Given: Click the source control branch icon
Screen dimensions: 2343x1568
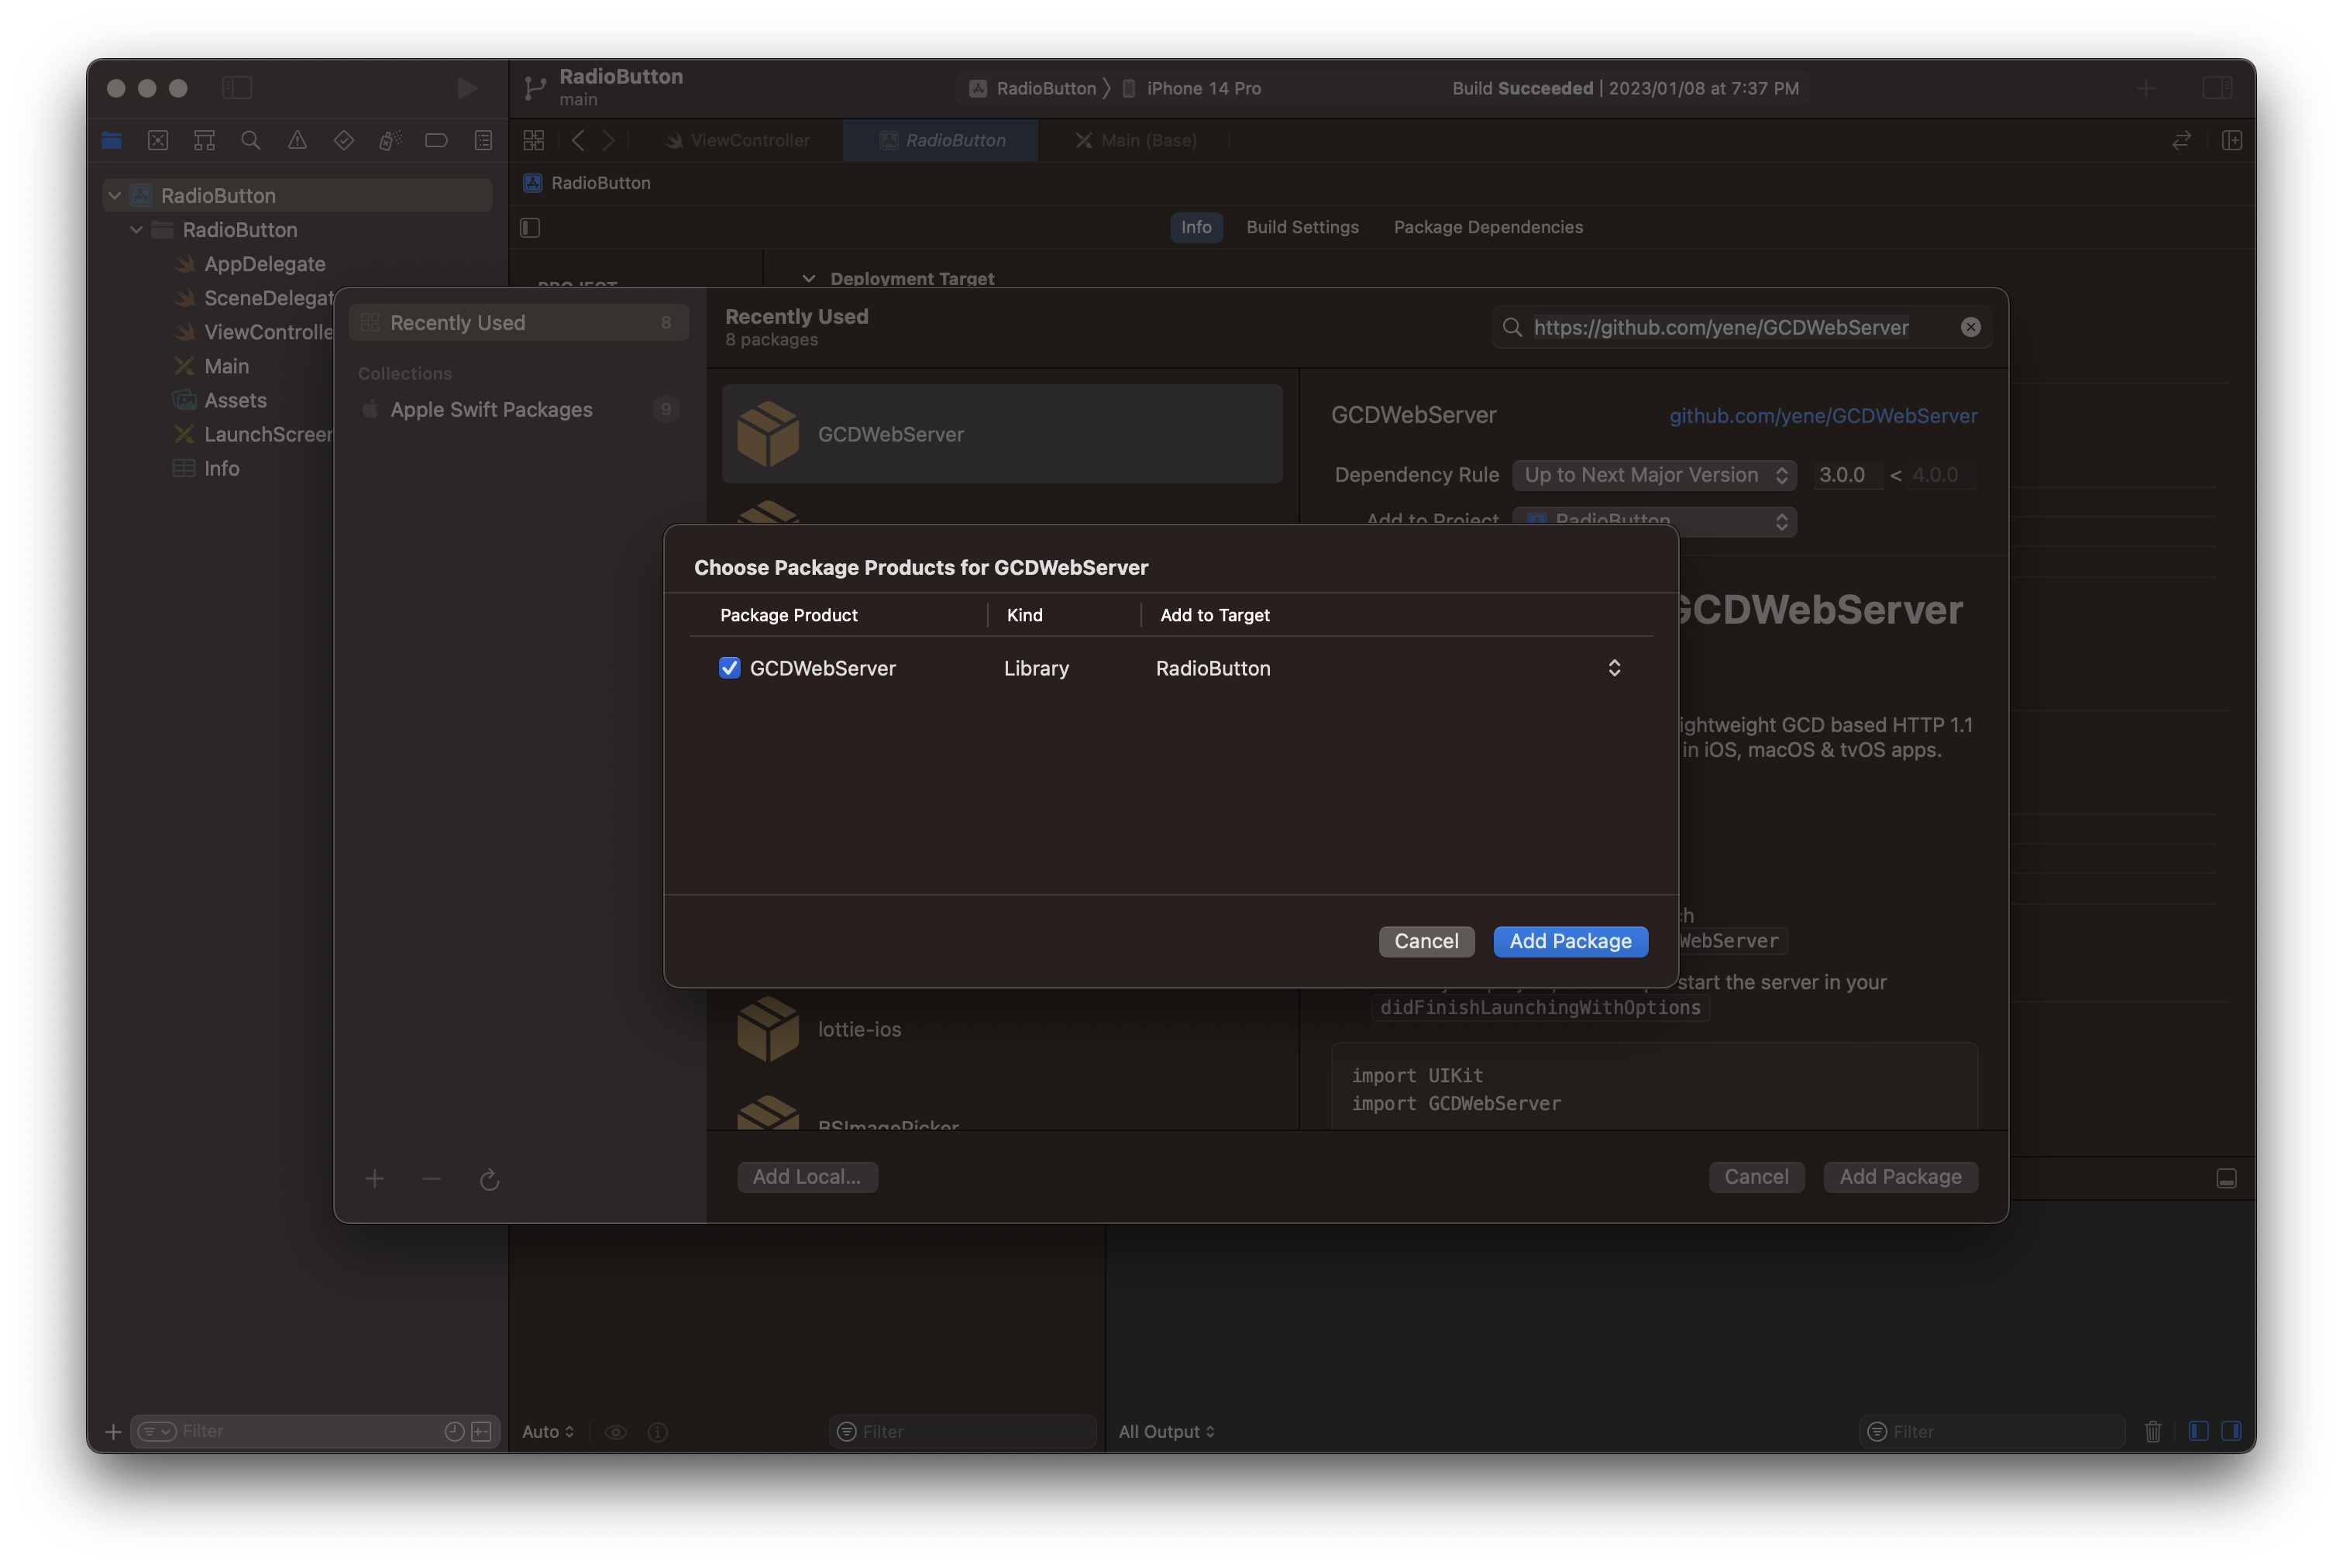Looking at the screenshot, I should click(535, 88).
